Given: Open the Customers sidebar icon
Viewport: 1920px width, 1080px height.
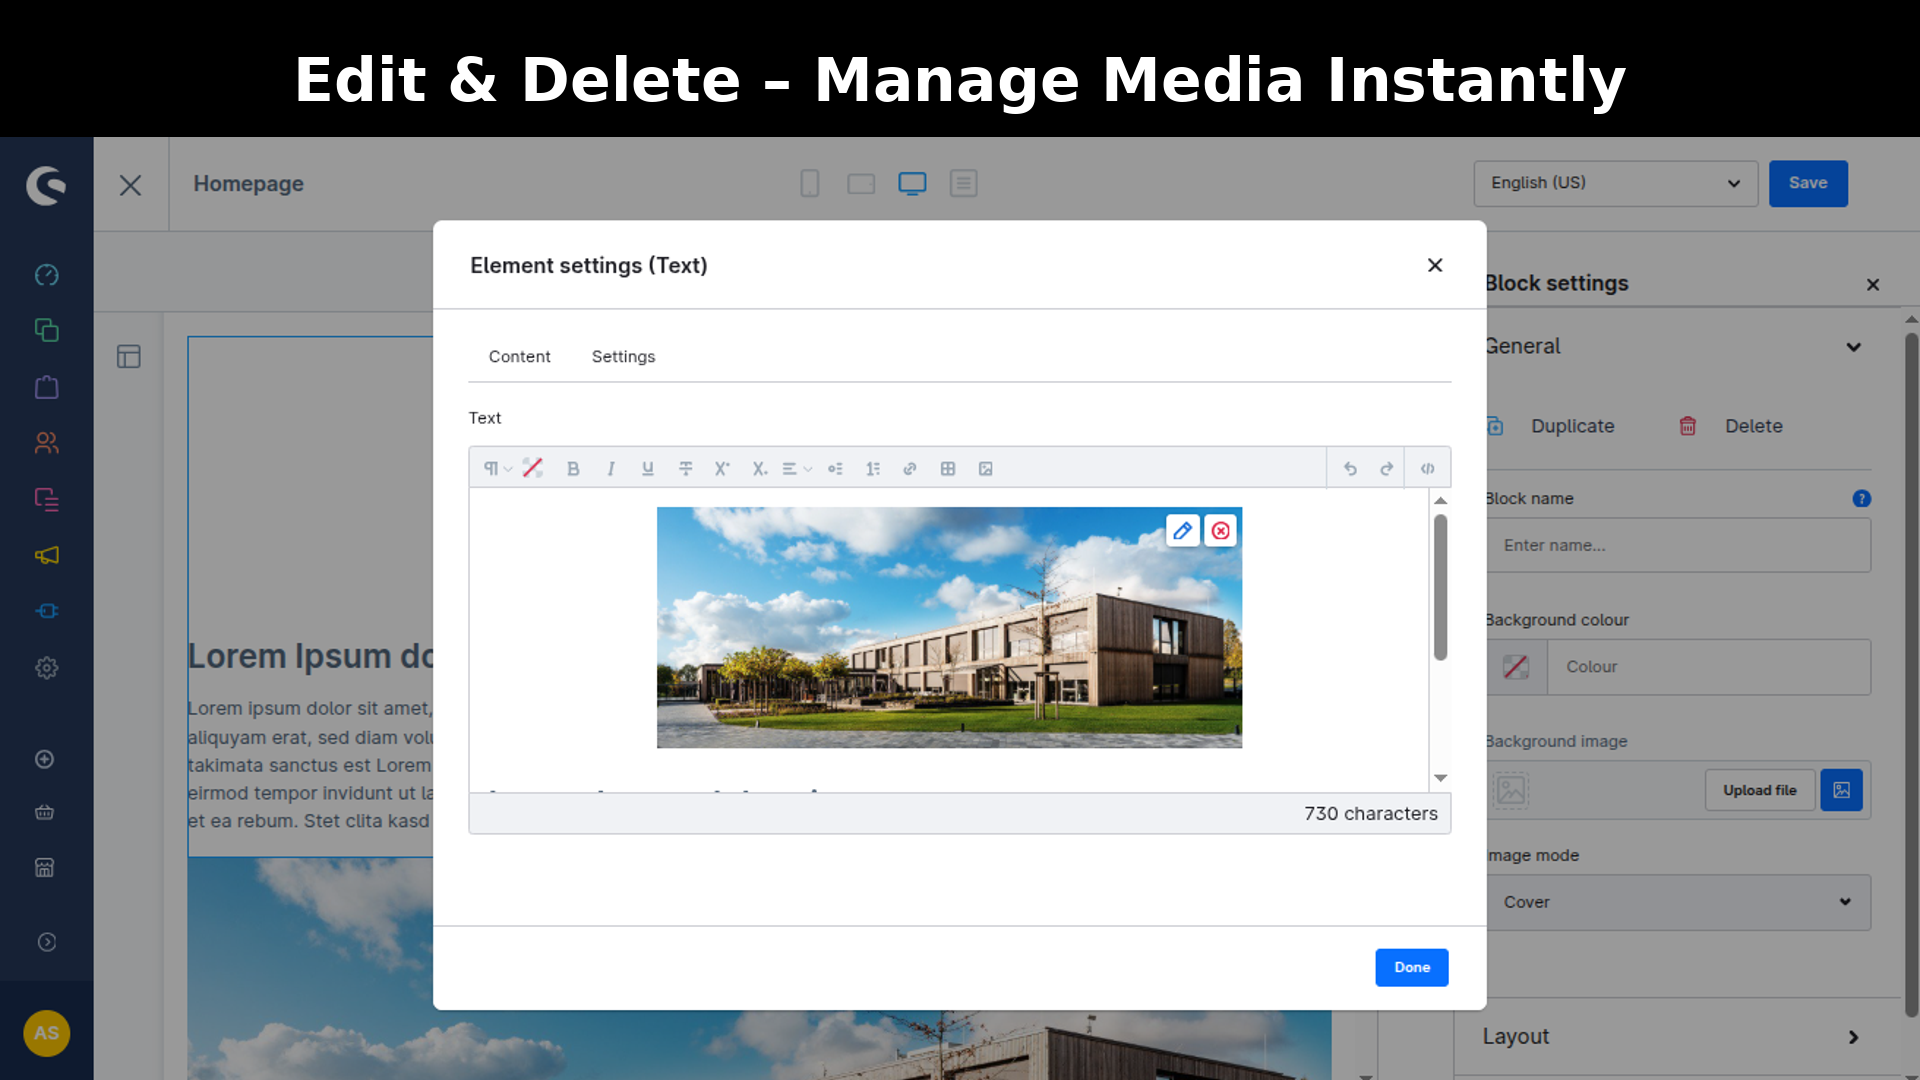Looking at the screenshot, I should (46, 443).
